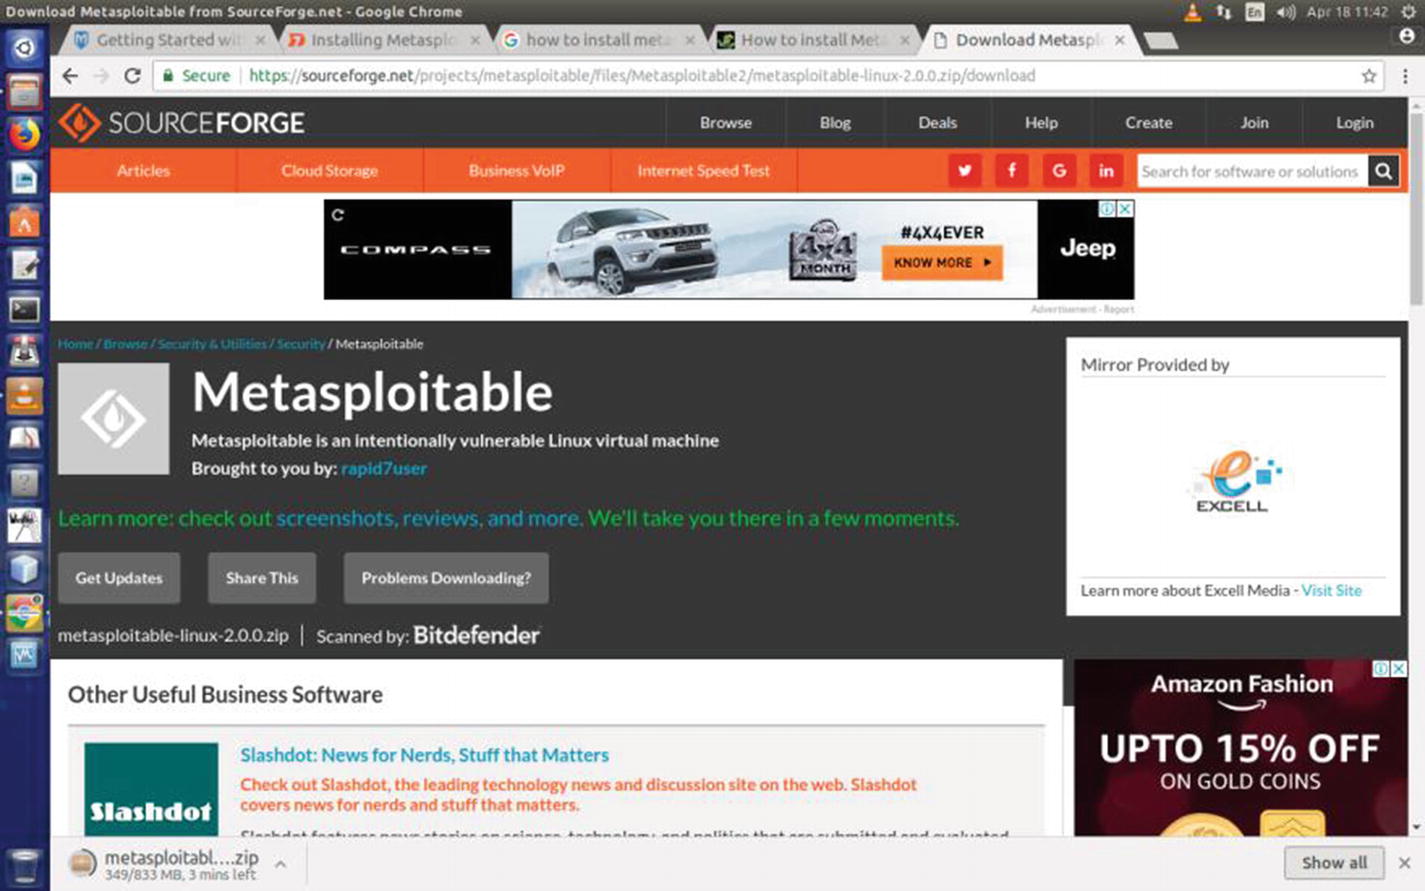Open Trash in the dock
Image resolution: width=1425 pixels, height=891 pixels.
coord(24,866)
